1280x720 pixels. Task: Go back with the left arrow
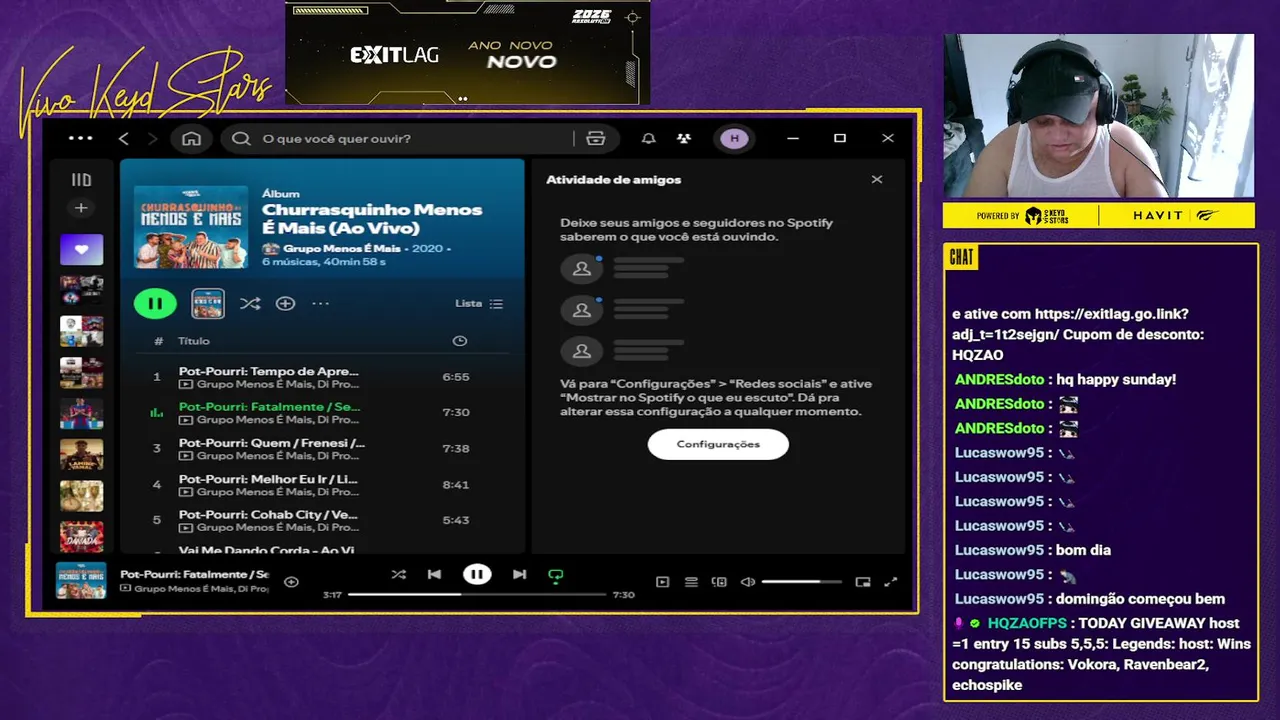point(124,139)
